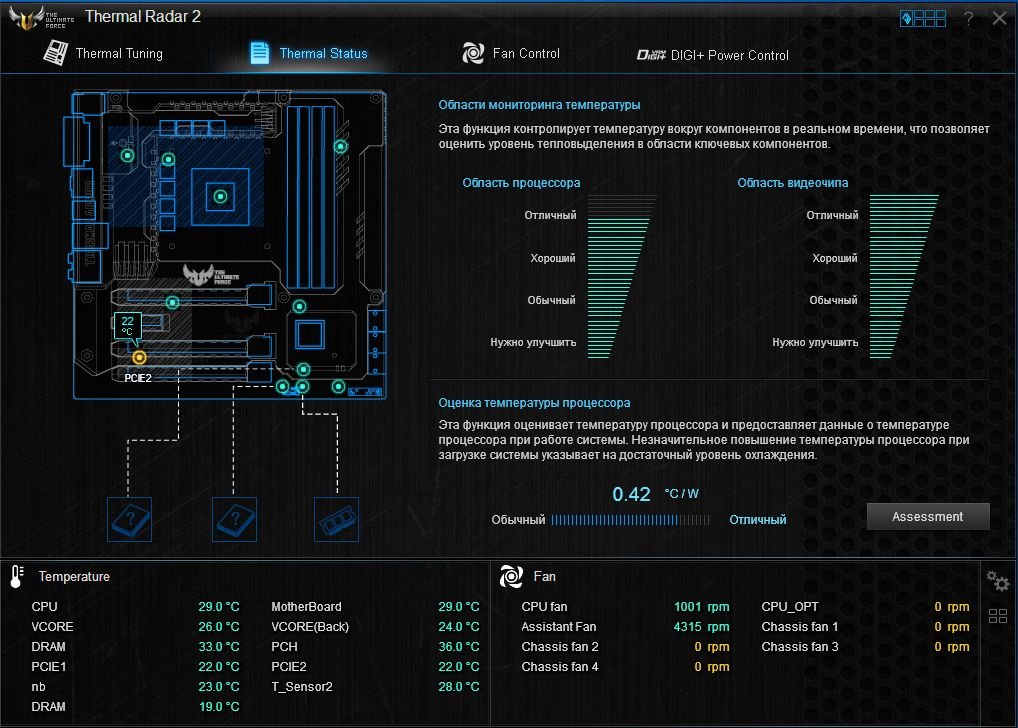Click the thermometer Temperature icon

17,576
